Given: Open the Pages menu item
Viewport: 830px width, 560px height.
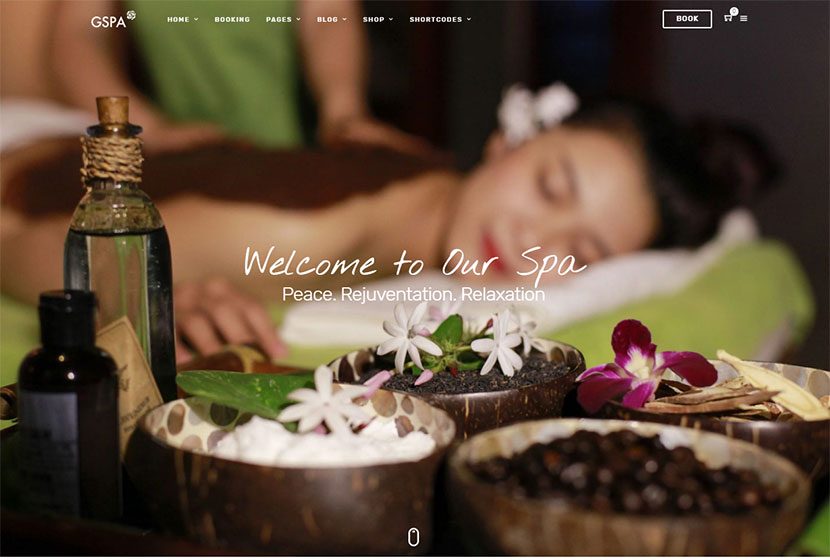Looking at the screenshot, I should coord(278,19).
